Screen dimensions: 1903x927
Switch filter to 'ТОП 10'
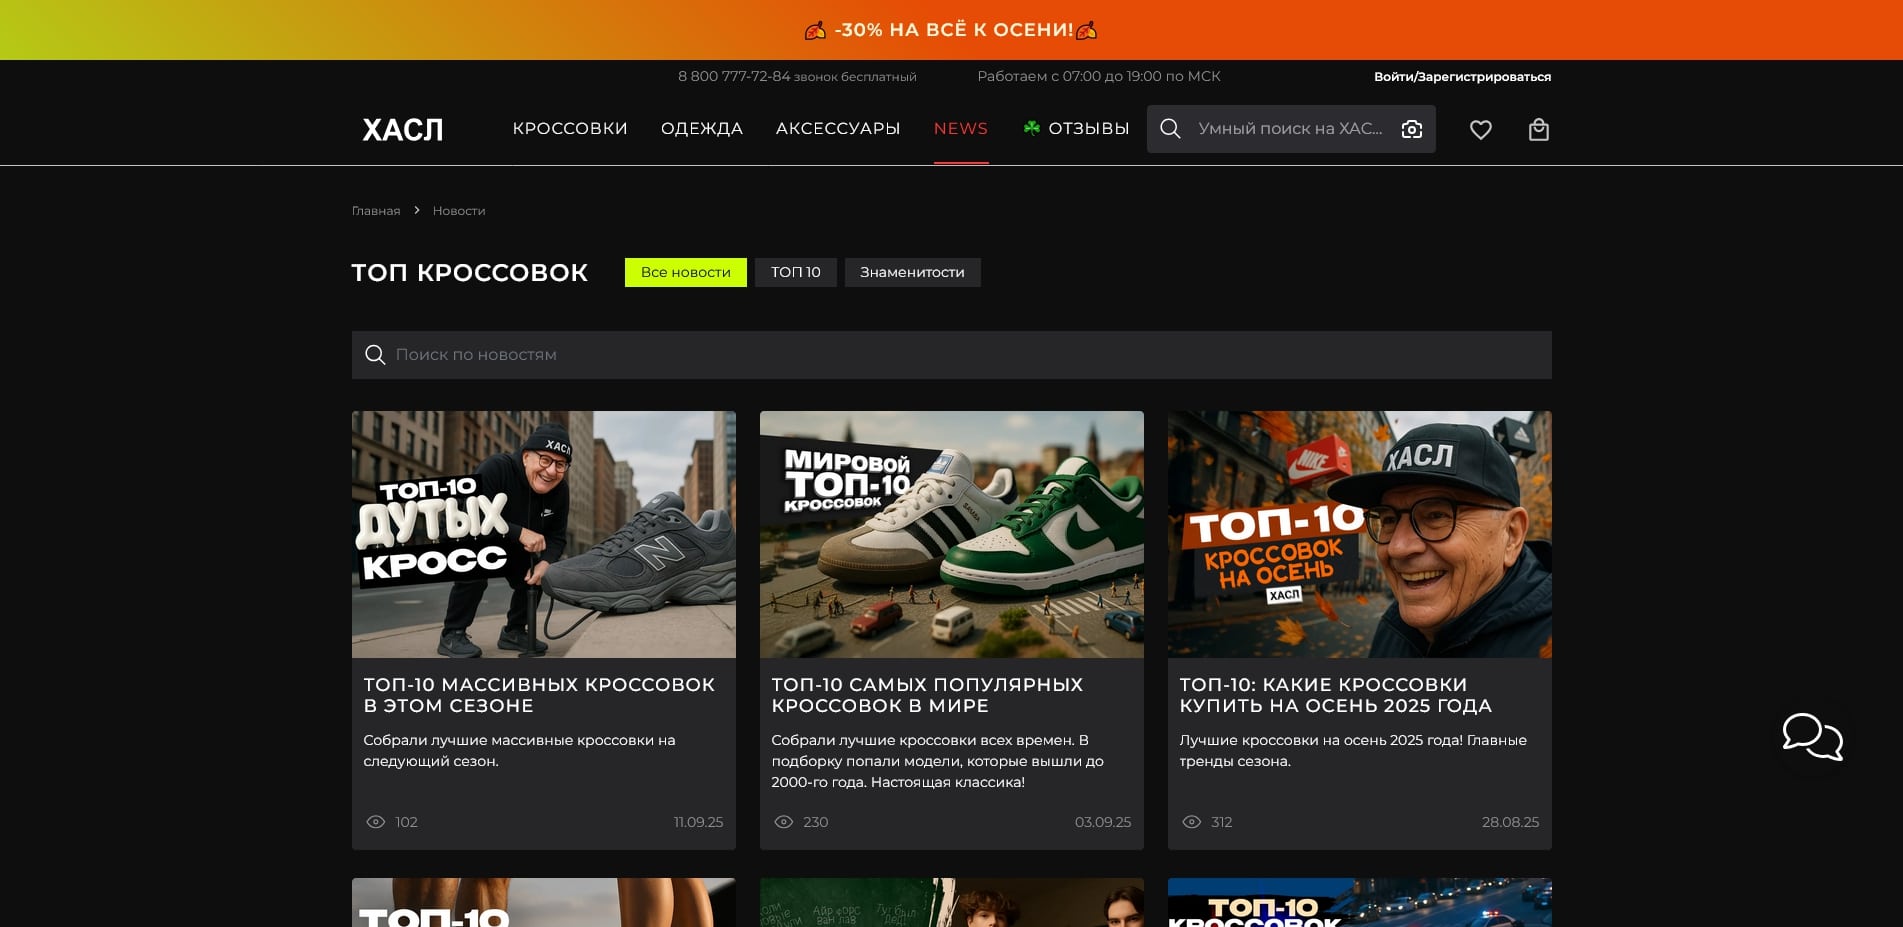pyautogui.click(x=795, y=272)
